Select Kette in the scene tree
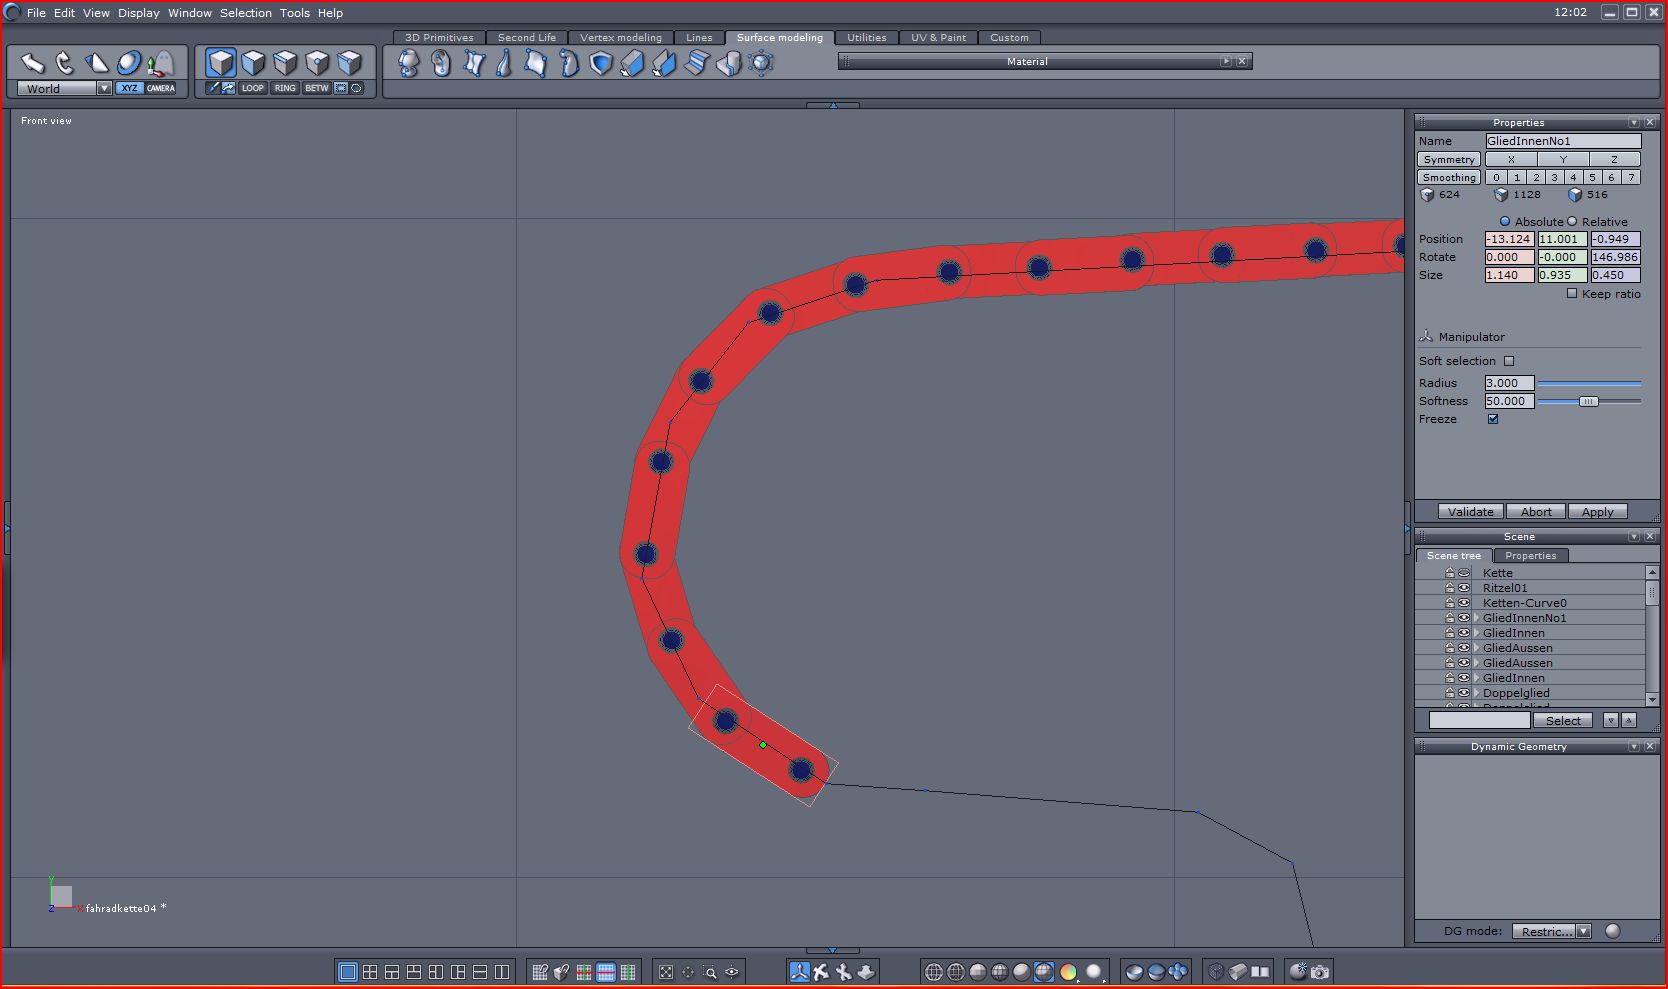Screen dimensions: 1668x989 click(1498, 573)
